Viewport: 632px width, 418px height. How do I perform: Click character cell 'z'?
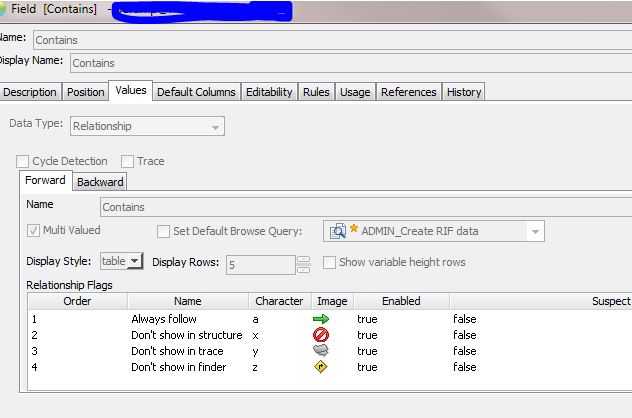255,368
